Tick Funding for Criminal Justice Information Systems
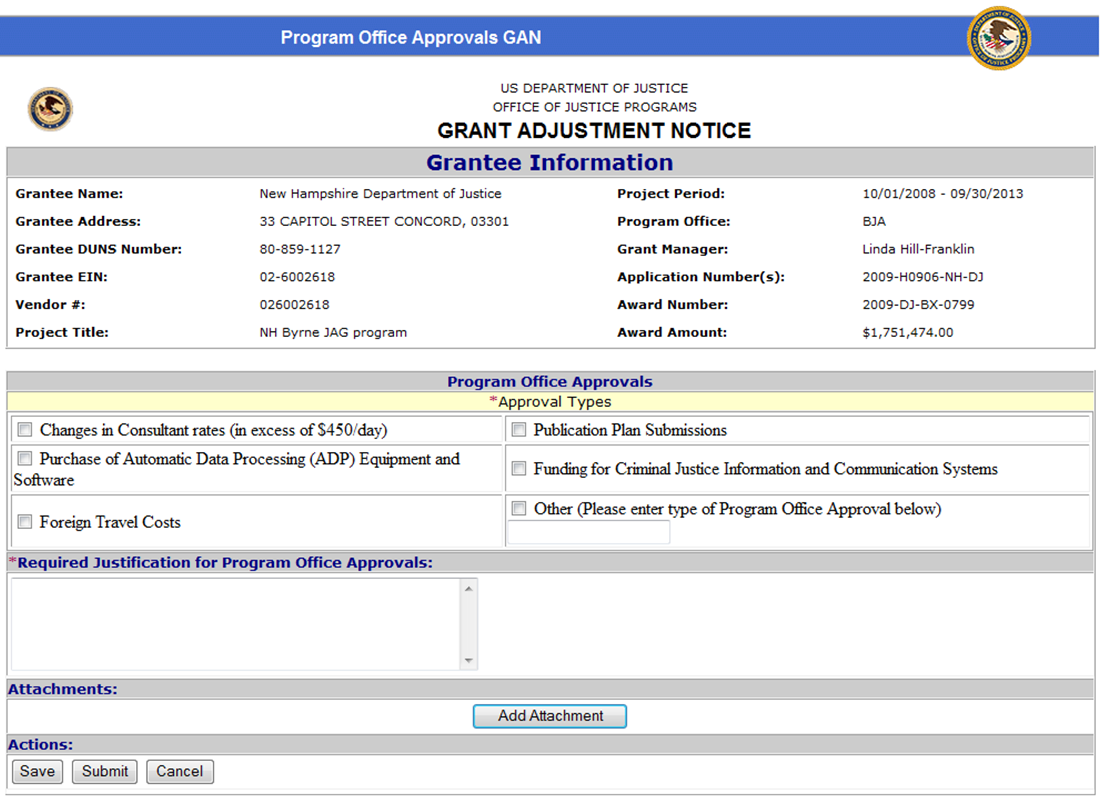 tap(519, 468)
